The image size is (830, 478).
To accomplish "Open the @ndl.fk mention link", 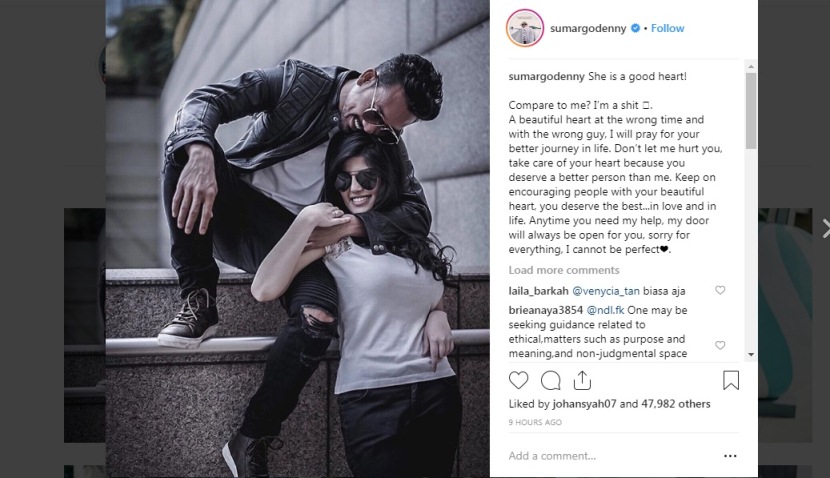I will pos(605,310).
